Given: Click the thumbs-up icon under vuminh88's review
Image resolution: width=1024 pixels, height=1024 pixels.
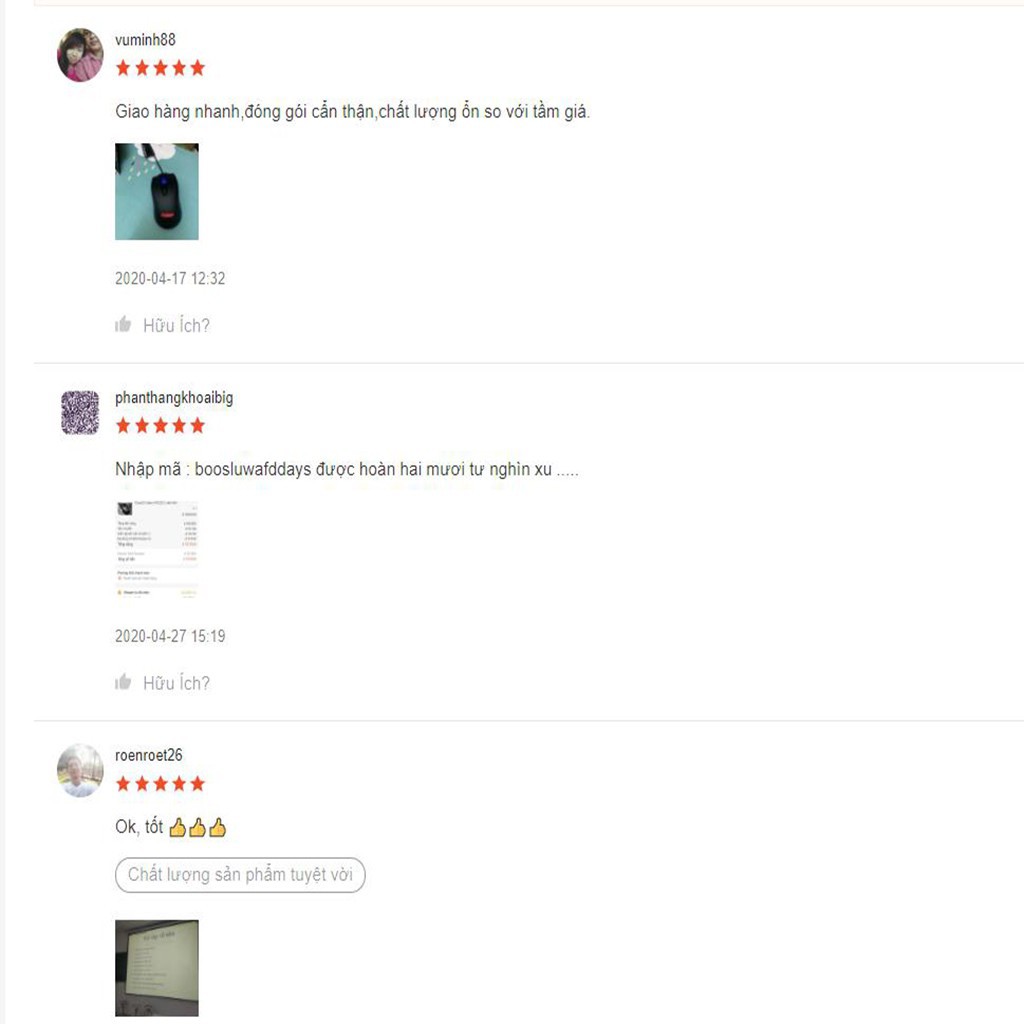Looking at the screenshot, I should tap(123, 324).
